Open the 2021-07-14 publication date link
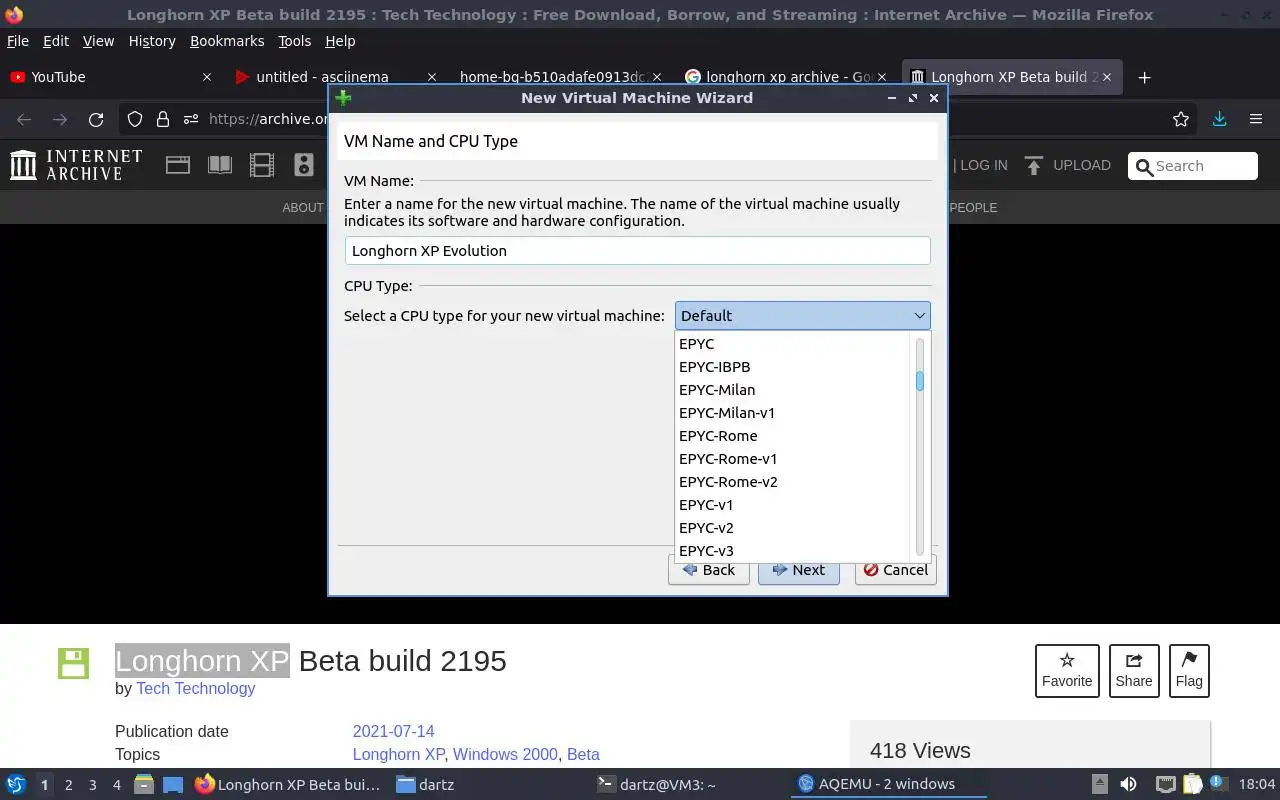The width and height of the screenshot is (1280, 800). point(393,731)
